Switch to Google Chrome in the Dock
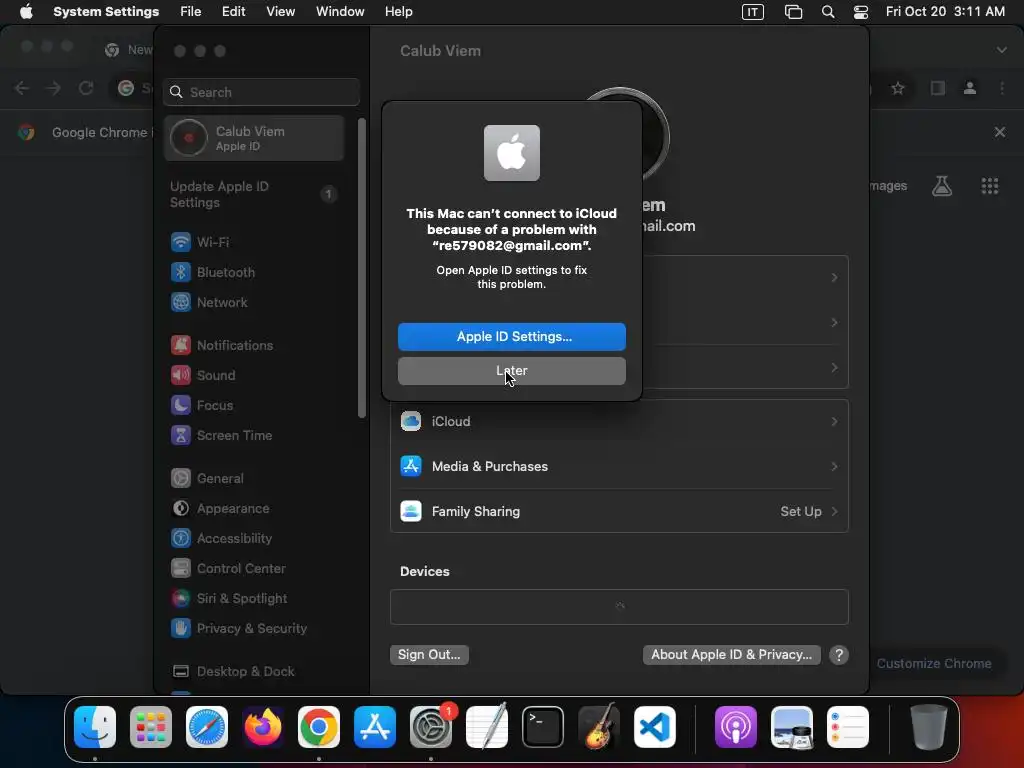This screenshot has height=768, width=1024. 319,727
